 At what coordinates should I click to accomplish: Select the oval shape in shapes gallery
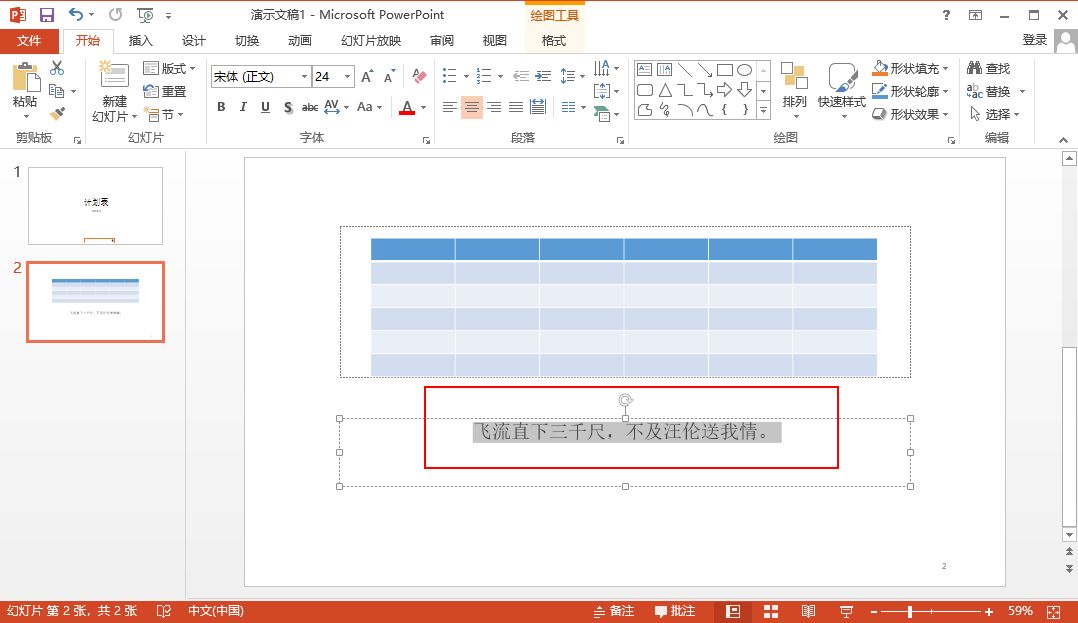pyautogui.click(x=745, y=70)
